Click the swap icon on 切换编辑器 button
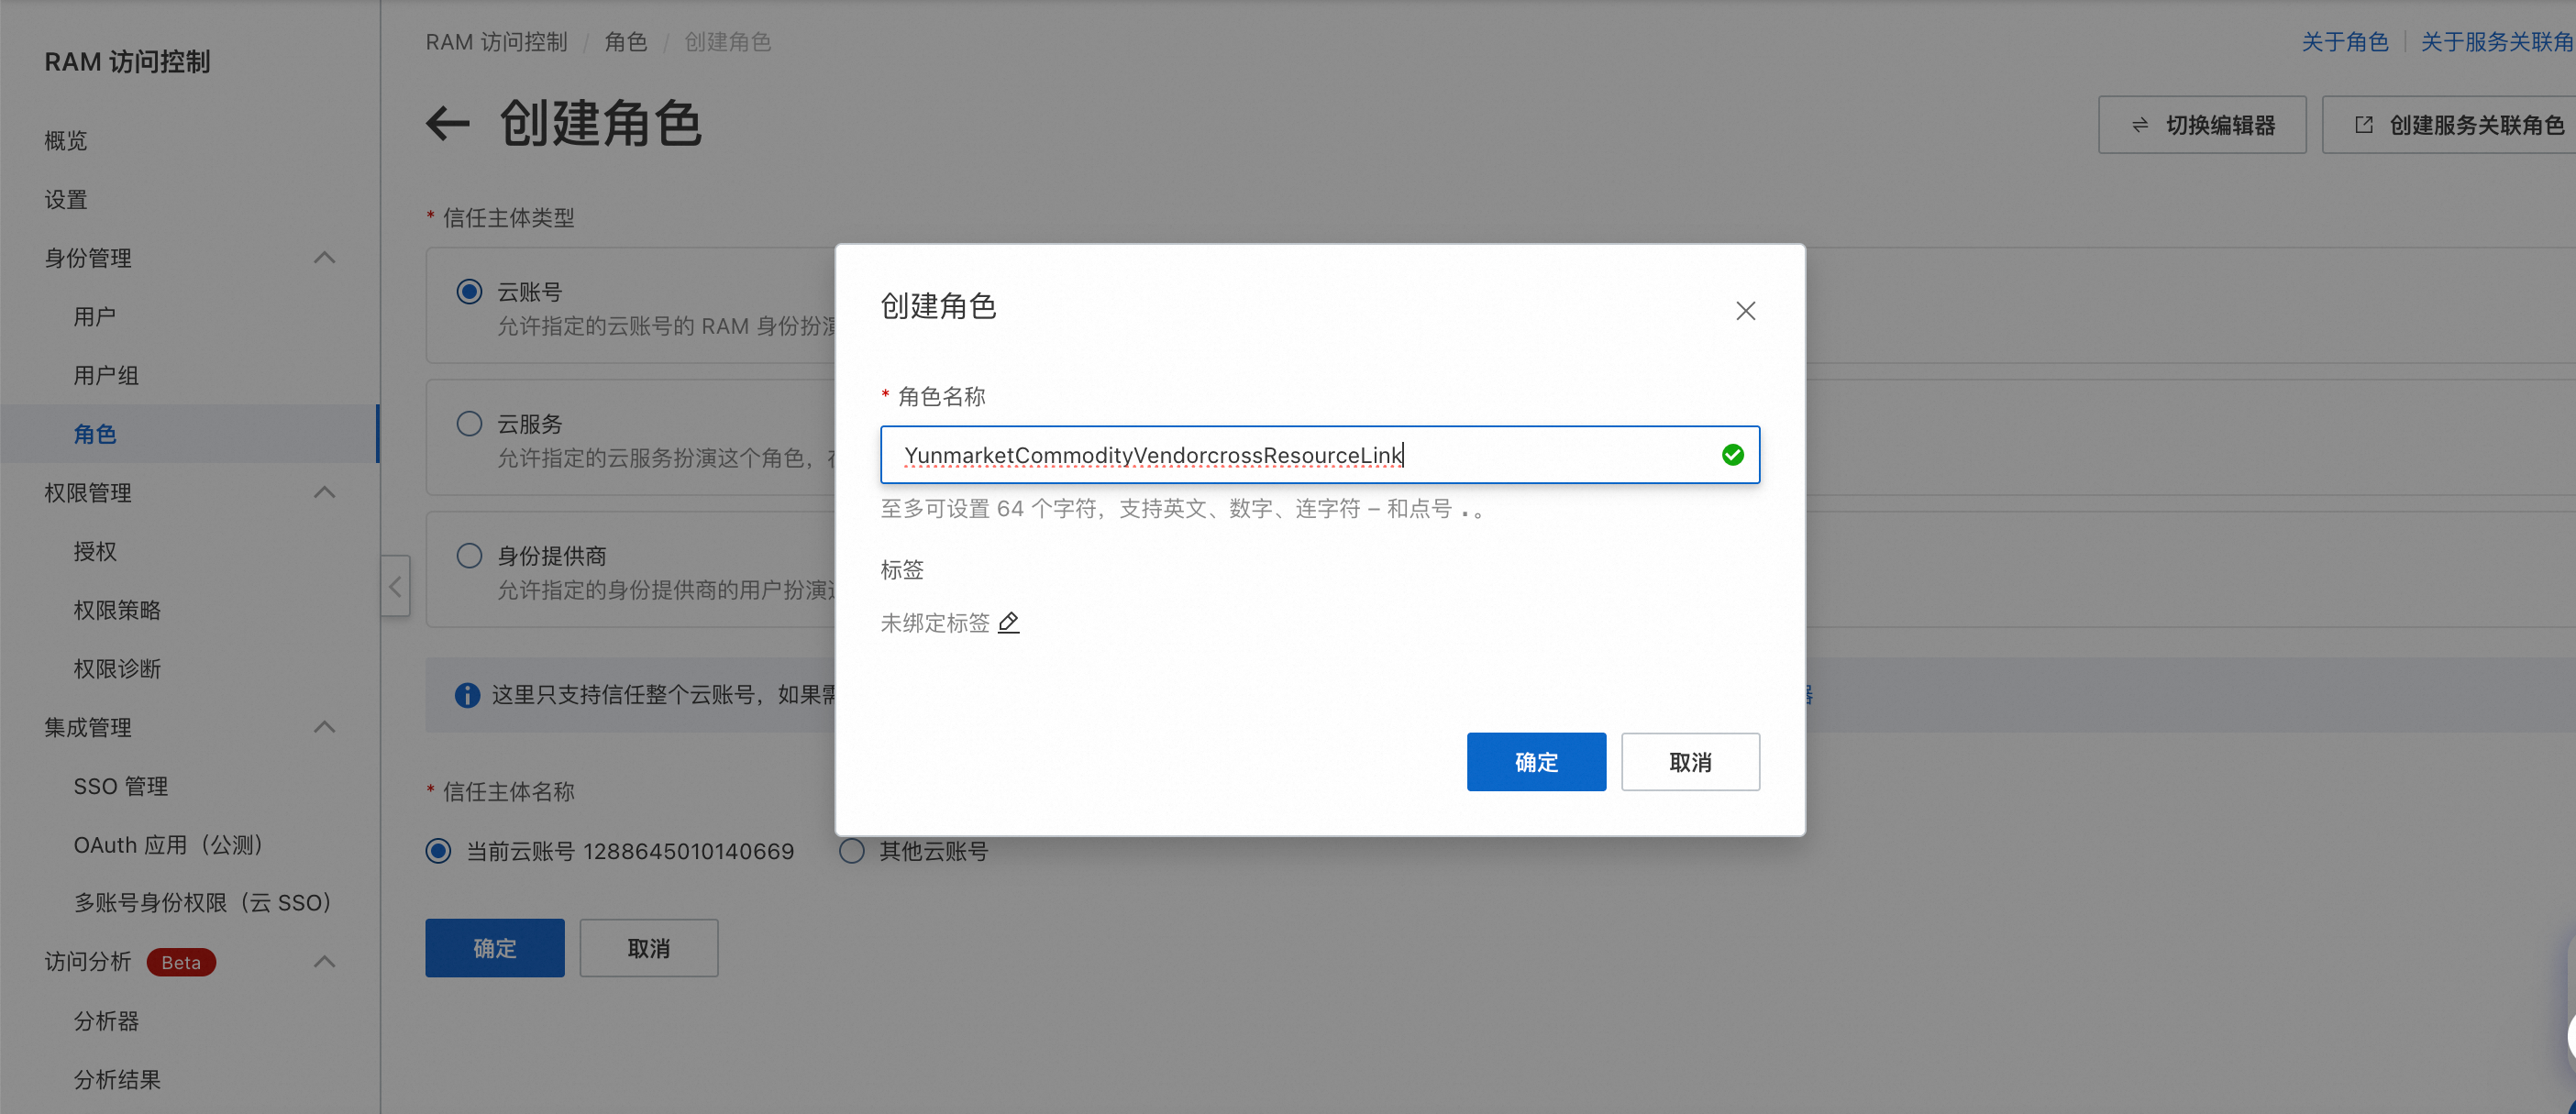This screenshot has width=2576, height=1114. click(x=2140, y=125)
